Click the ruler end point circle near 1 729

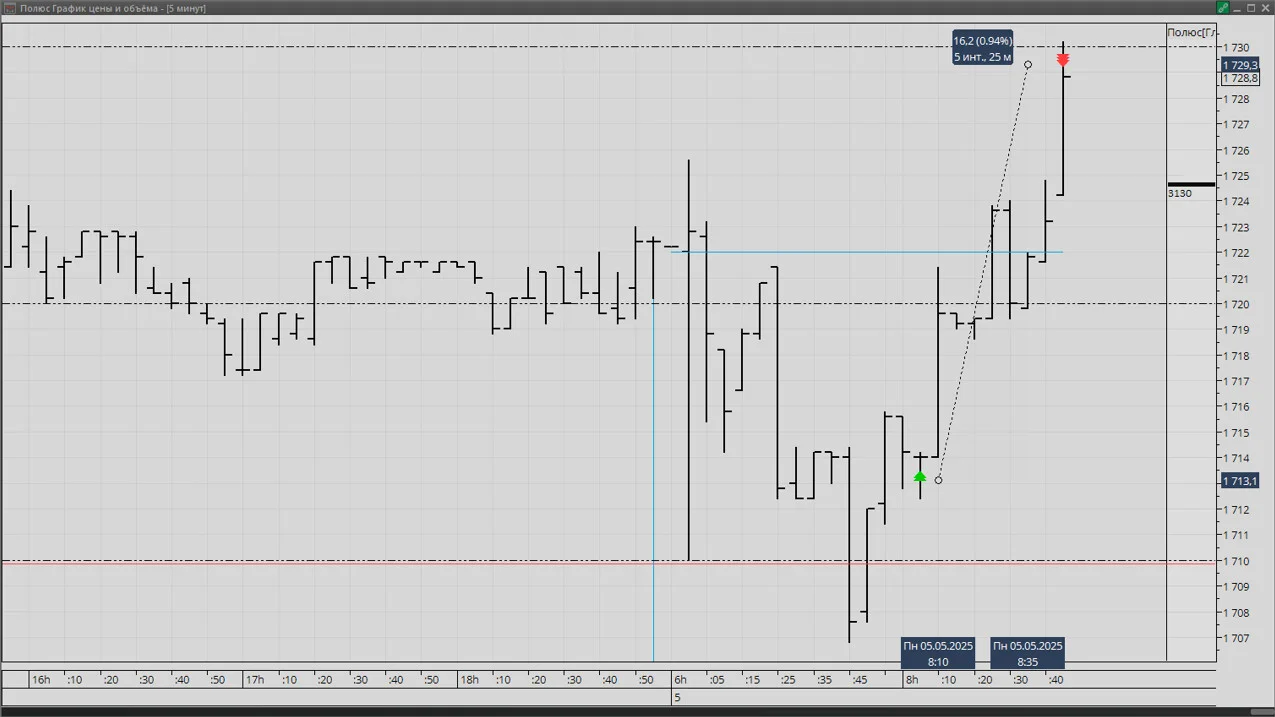click(x=1028, y=65)
